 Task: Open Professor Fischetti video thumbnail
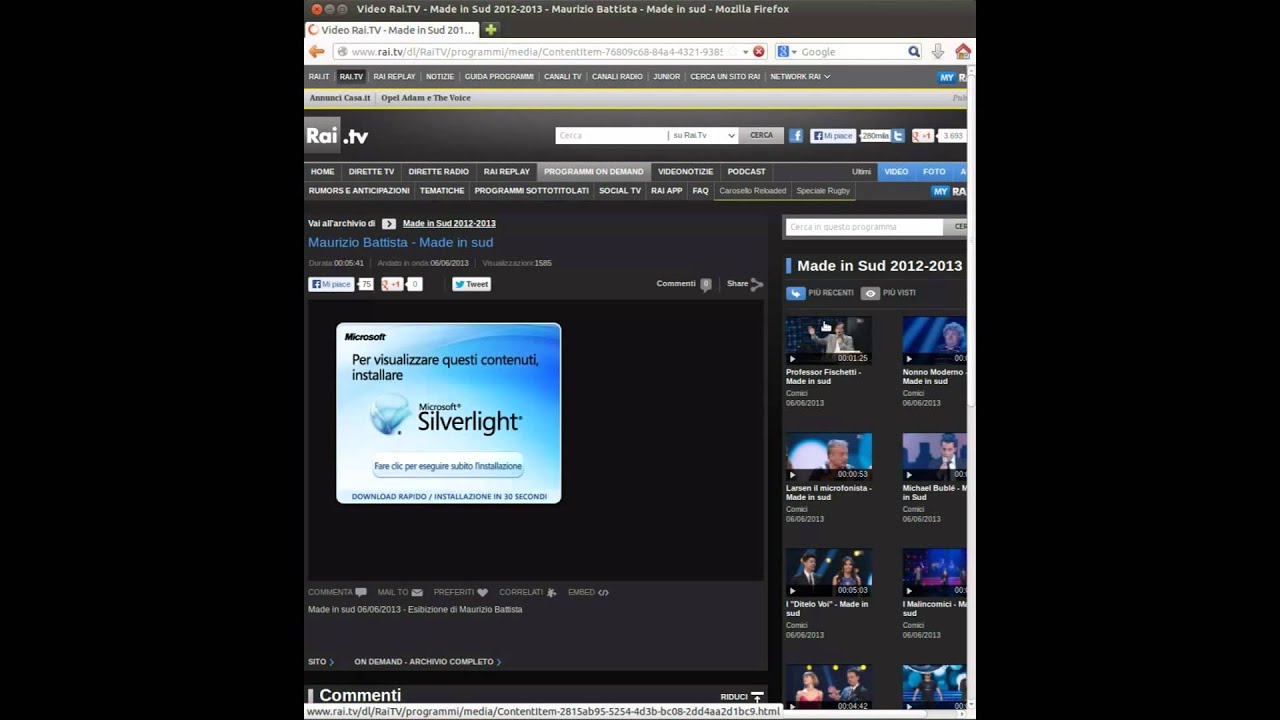[829, 340]
